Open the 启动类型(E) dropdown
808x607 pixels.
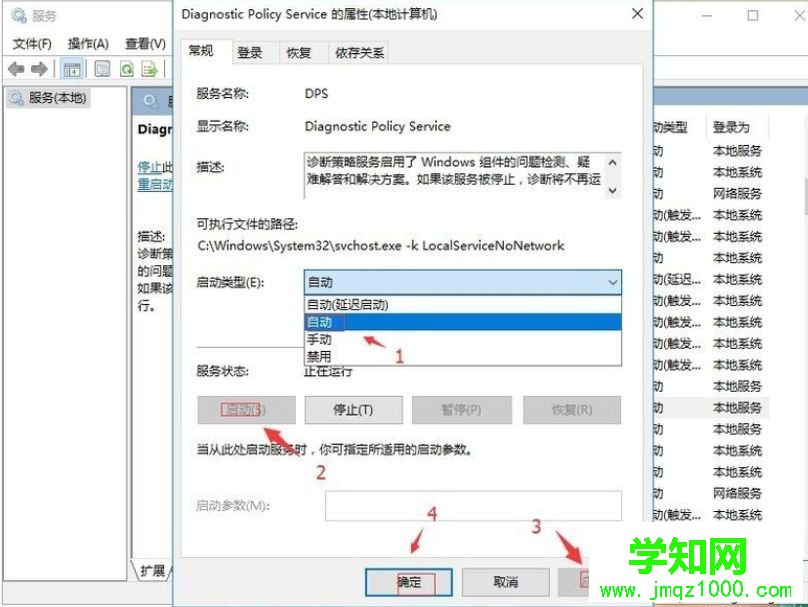[612, 281]
